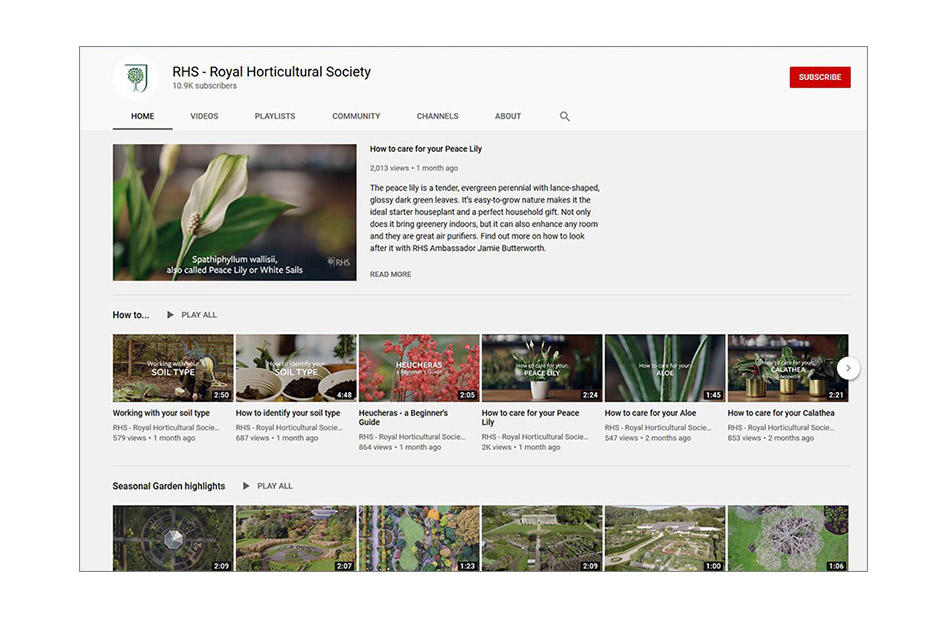The image size is (940, 627).
Task: Select the Channels tab
Action: 437,116
